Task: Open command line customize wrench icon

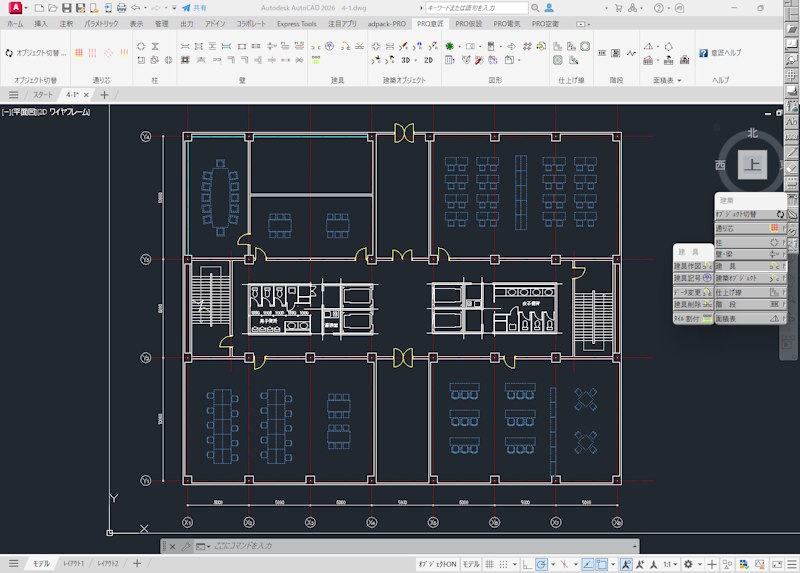Action: tap(186, 546)
